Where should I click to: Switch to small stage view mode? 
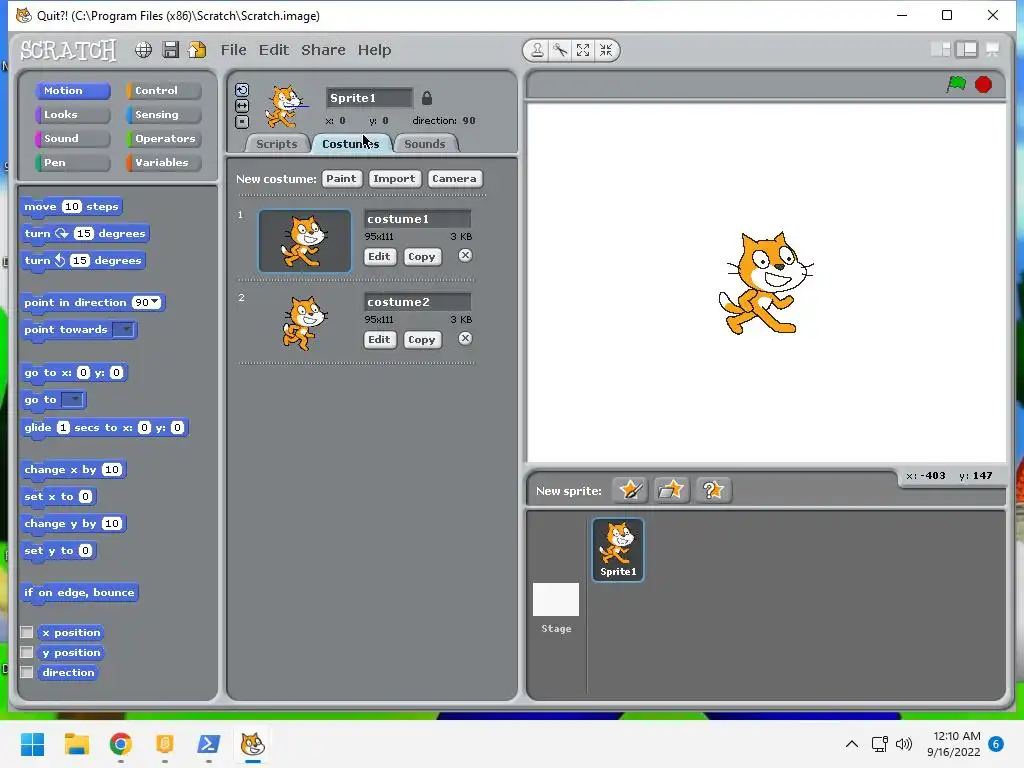click(940, 50)
